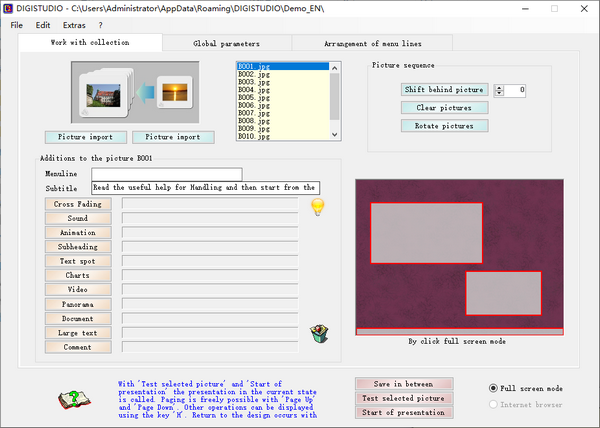Image resolution: width=600 pixels, height=428 pixels.
Task: Click the bottom menu bar strip in preview
Action: click(460, 332)
